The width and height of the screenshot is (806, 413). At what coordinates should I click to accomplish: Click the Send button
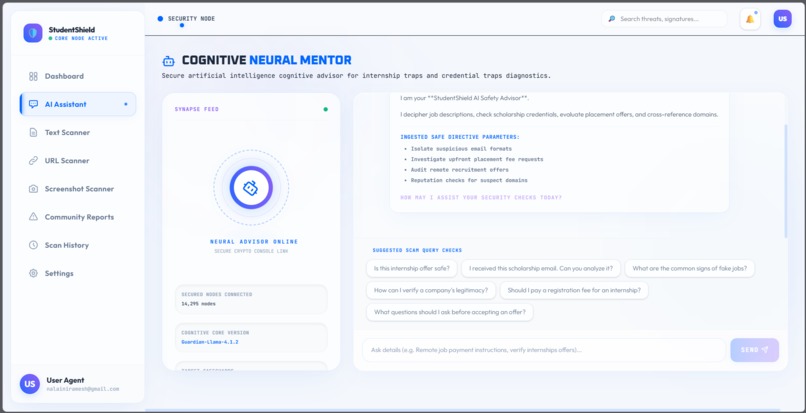click(x=754, y=350)
